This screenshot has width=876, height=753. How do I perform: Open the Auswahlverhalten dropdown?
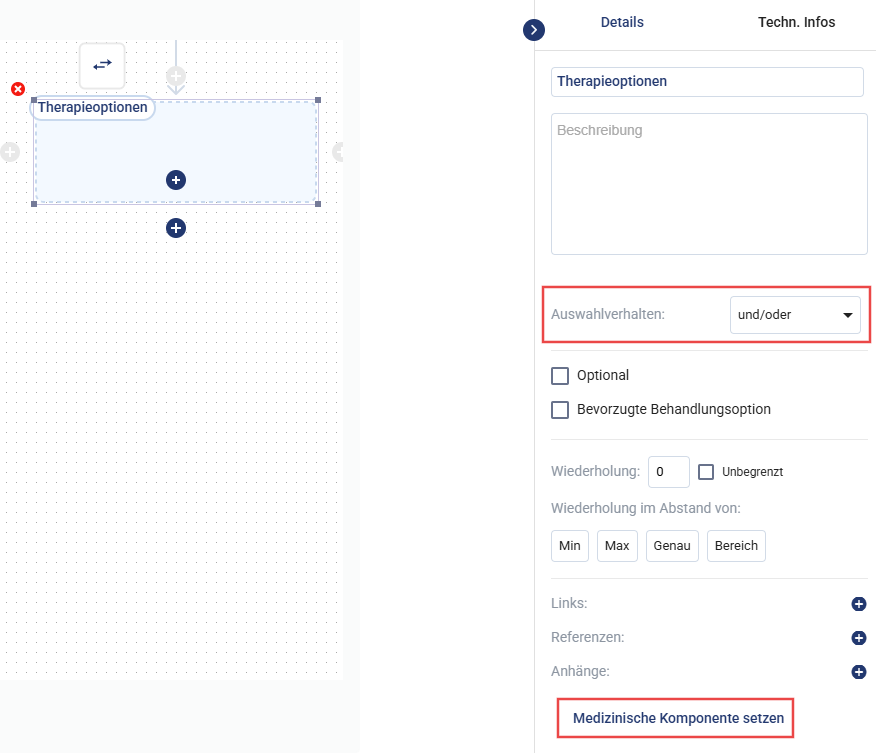click(x=795, y=315)
